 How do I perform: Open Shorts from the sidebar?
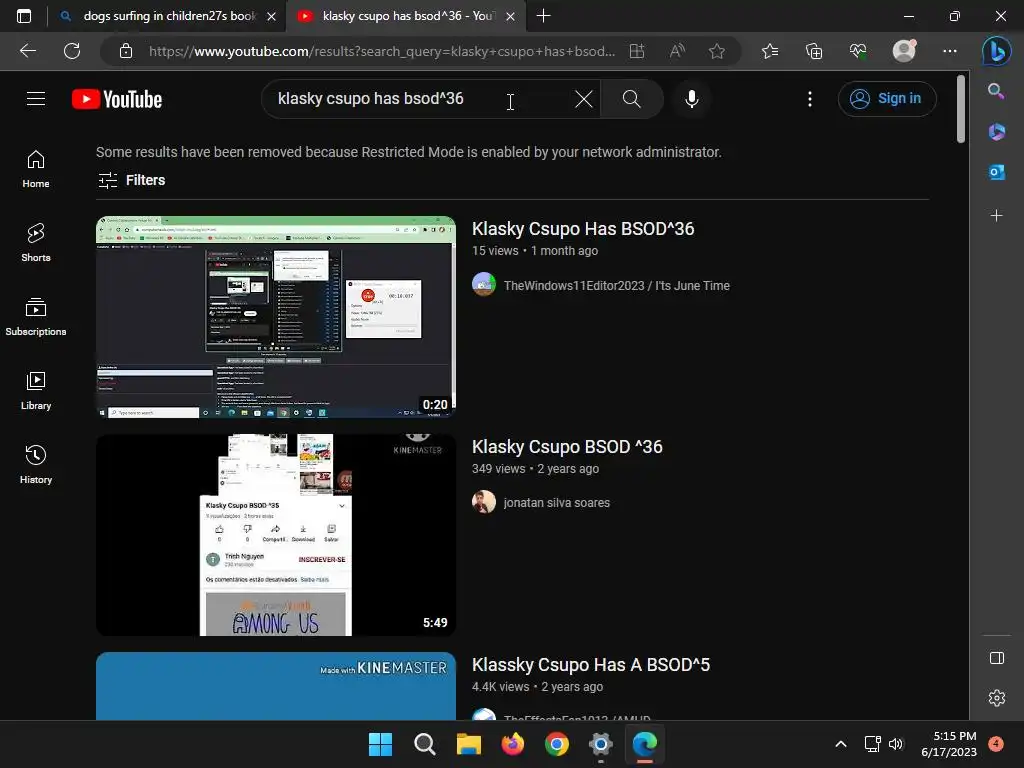coord(36,243)
